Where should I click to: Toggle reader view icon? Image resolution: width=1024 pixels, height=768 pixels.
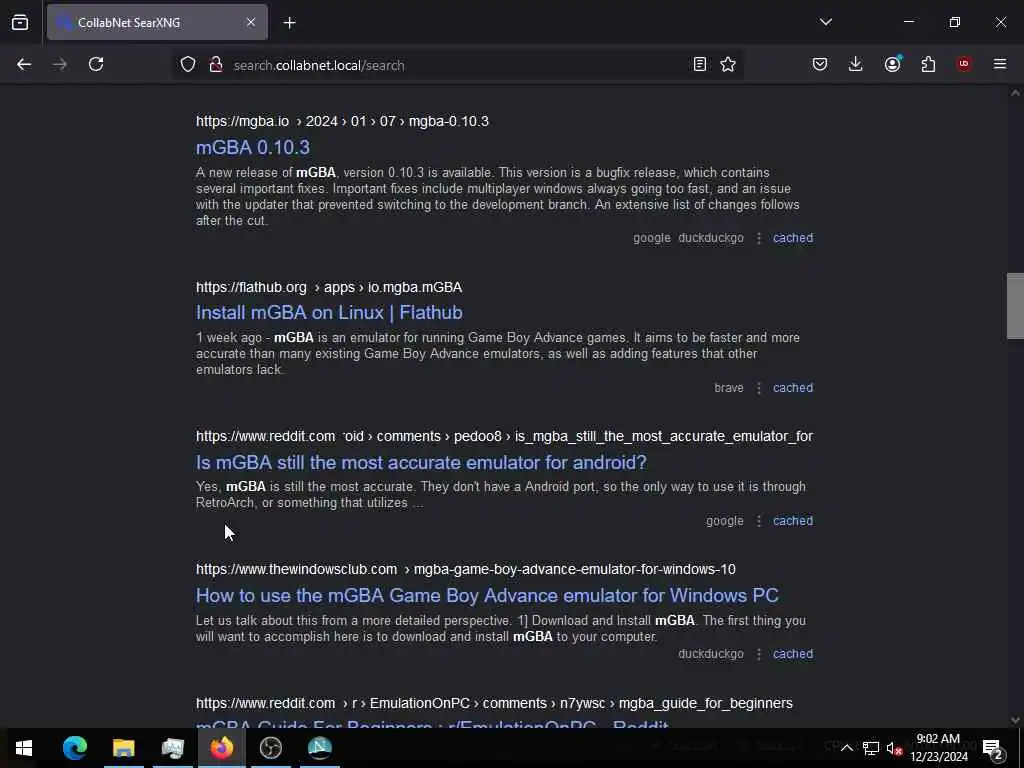(x=699, y=64)
